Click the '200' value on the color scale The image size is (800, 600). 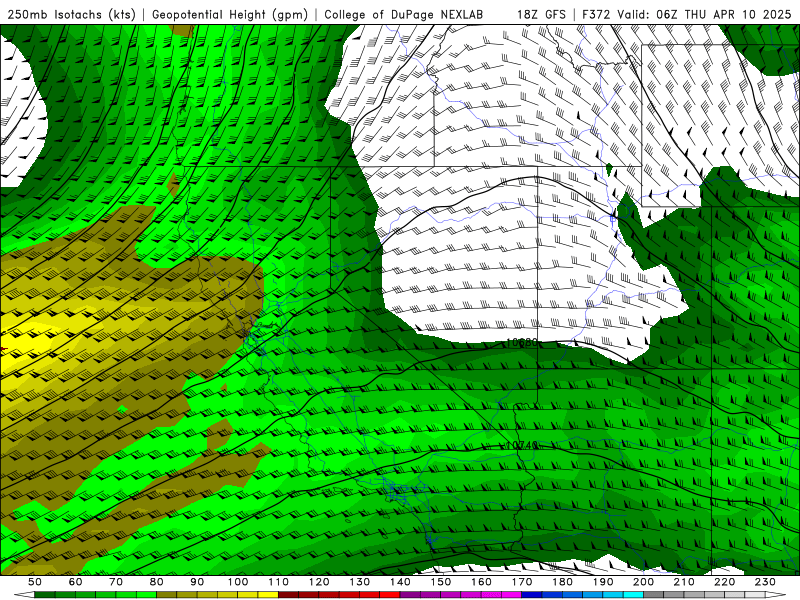(x=643, y=582)
